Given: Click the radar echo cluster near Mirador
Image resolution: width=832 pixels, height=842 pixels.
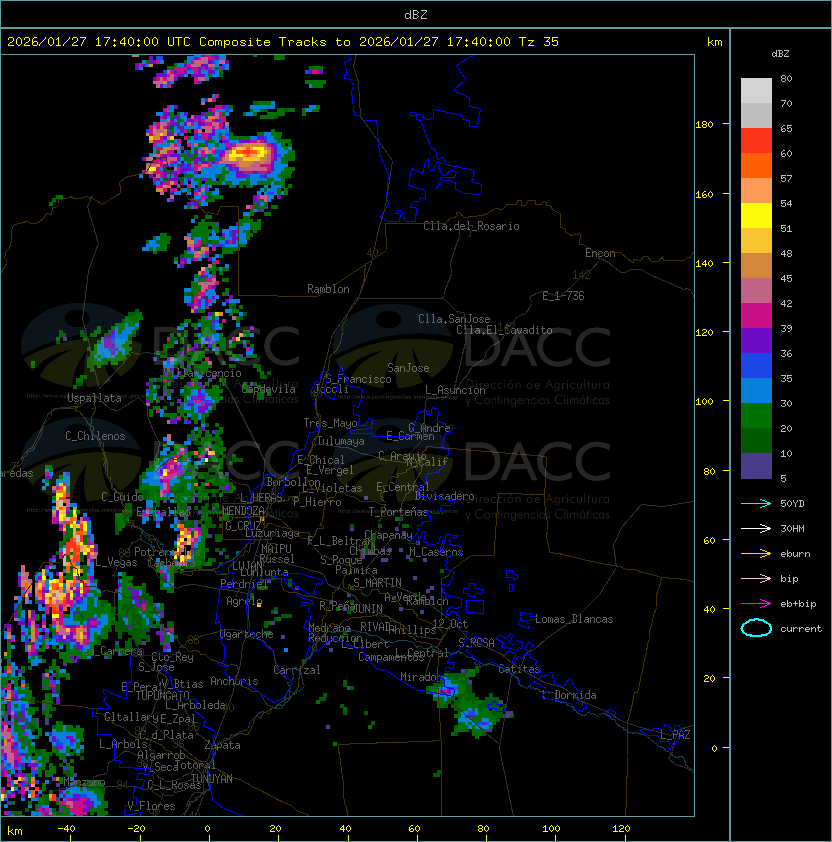Looking at the screenshot, I should tap(470, 704).
